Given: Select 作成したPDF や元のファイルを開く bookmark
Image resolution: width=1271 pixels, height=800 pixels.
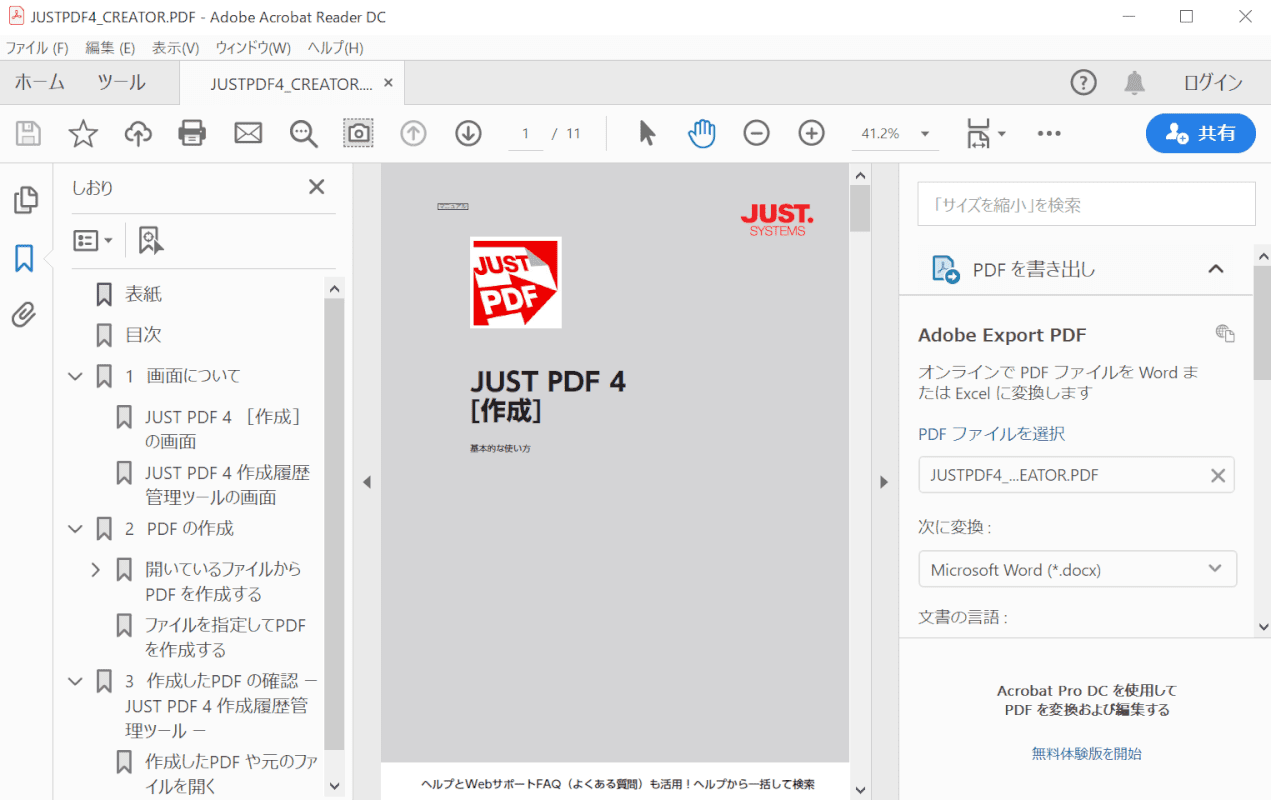Looking at the screenshot, I should coord(231,774).
